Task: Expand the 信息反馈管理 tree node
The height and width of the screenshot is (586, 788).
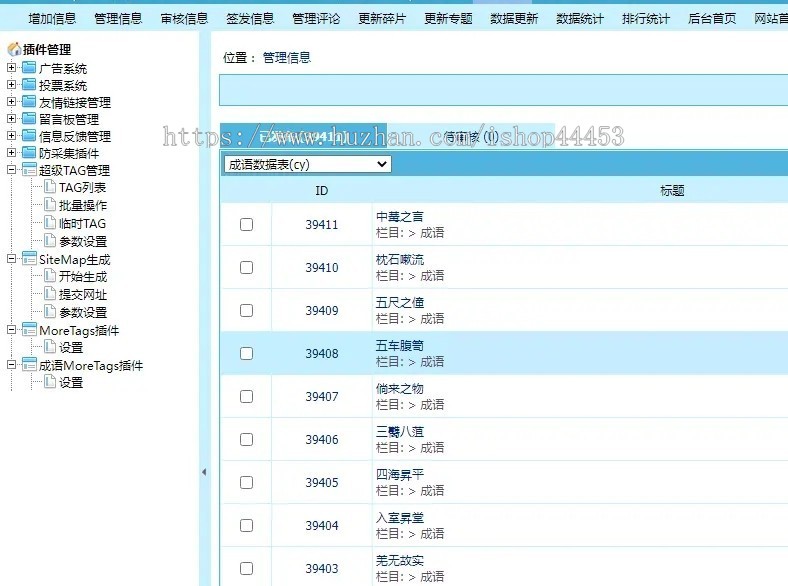Action: pyautogui.click(x=11, y=136)
